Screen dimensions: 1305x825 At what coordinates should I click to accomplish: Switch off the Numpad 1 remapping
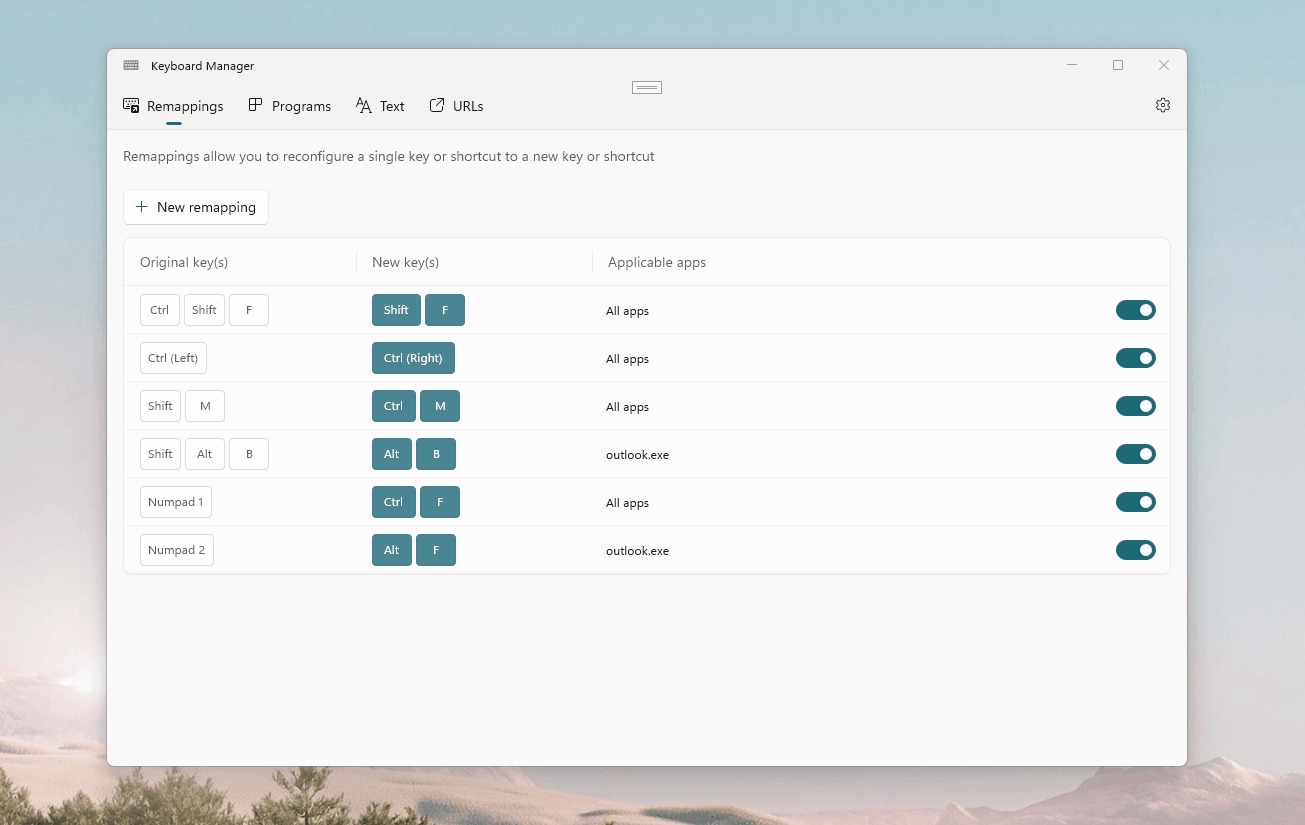pos(1135,502)
